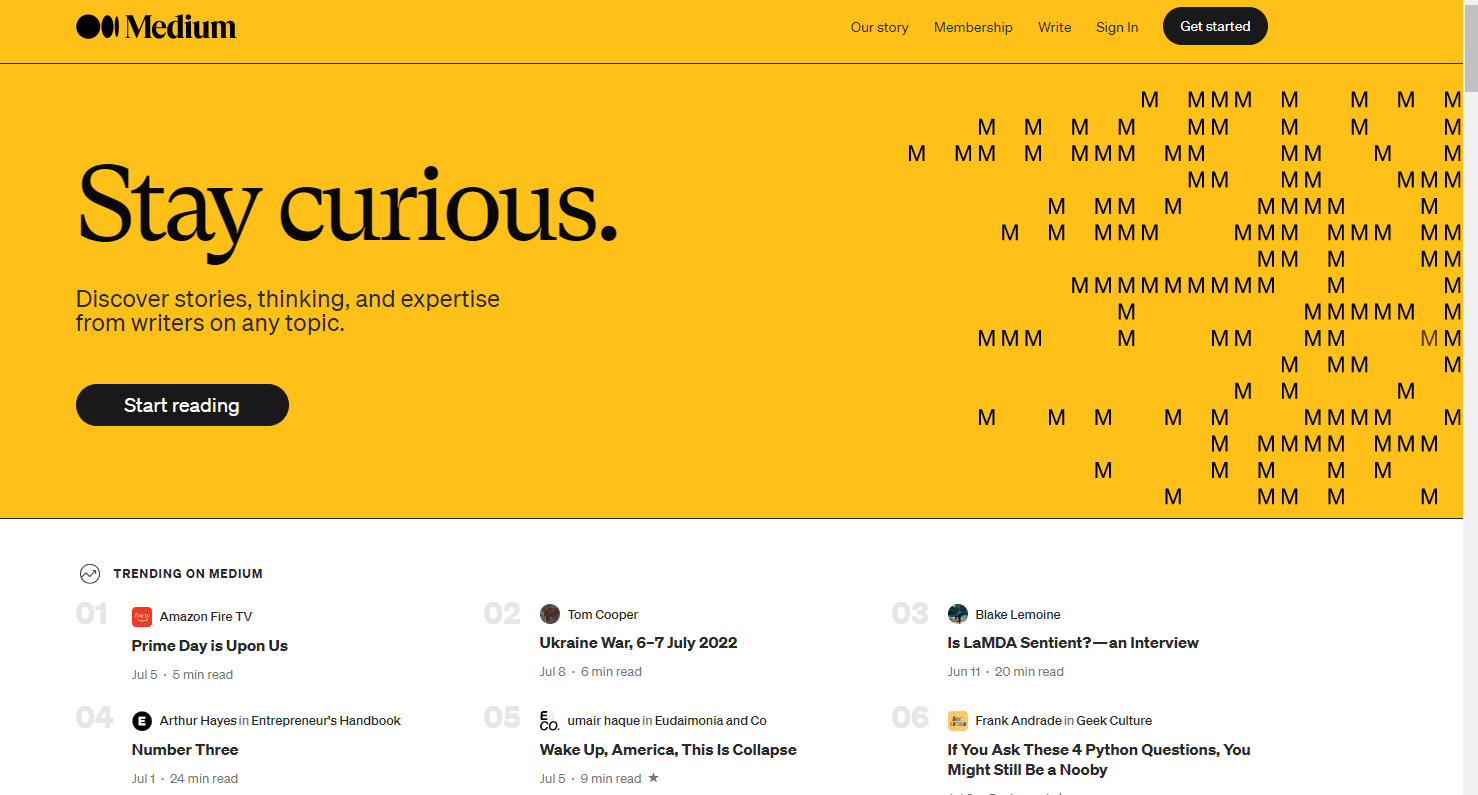Open Geek Culture publication link
This screenshot has width=1478, height=795.
click(1114, 721)
